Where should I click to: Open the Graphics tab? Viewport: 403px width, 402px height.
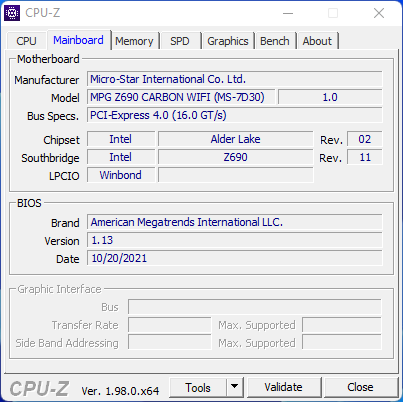tap(228, 41)
